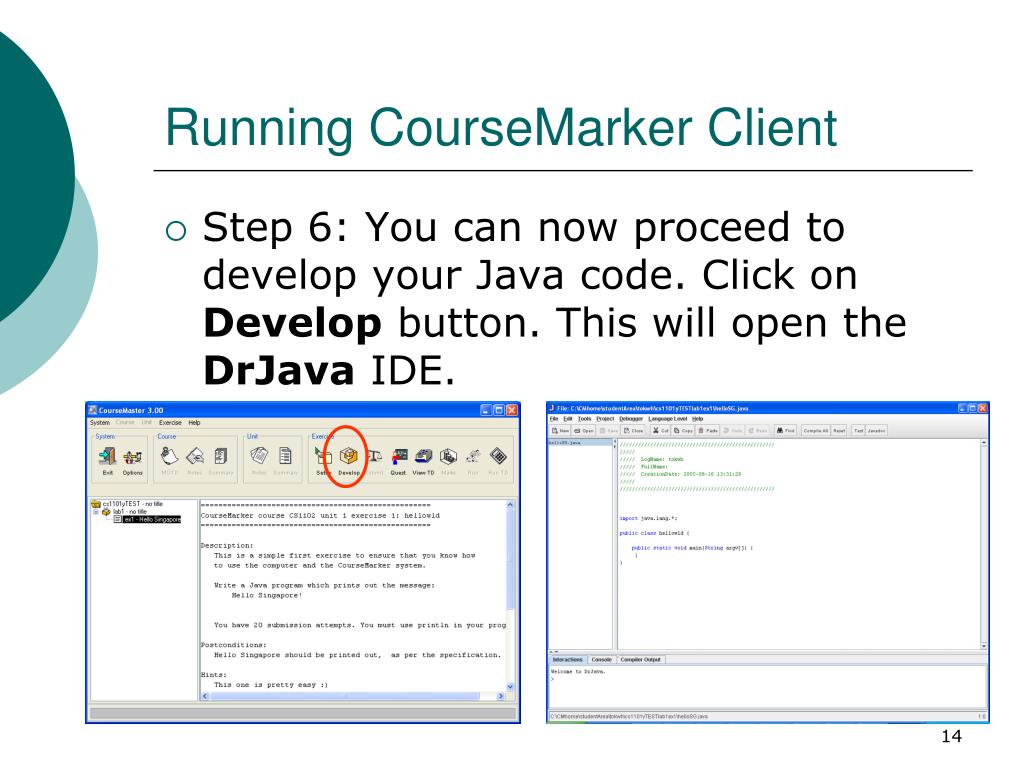Click the Develop button icon
The width and height of the screenshot is (1024, 768).
(349, 456)
